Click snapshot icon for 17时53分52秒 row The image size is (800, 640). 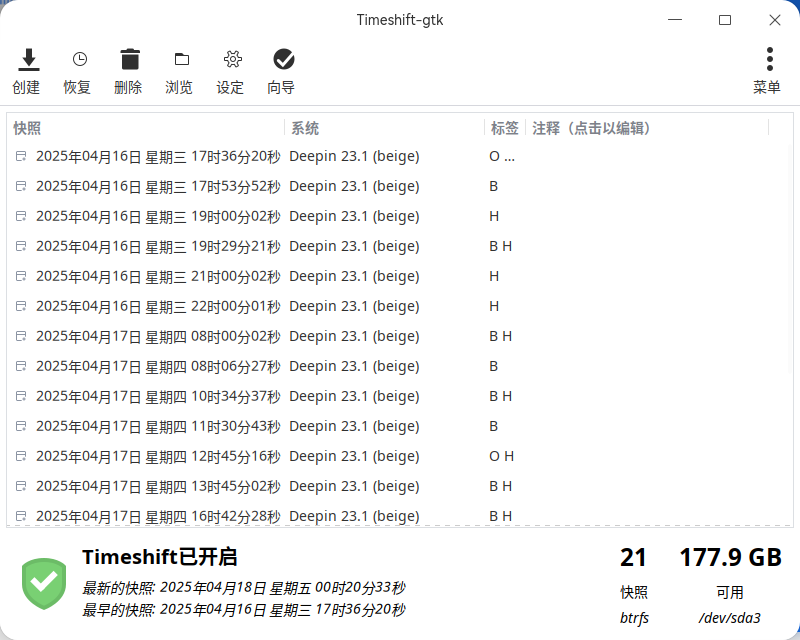pyautogui.click(x=21, y=186)
